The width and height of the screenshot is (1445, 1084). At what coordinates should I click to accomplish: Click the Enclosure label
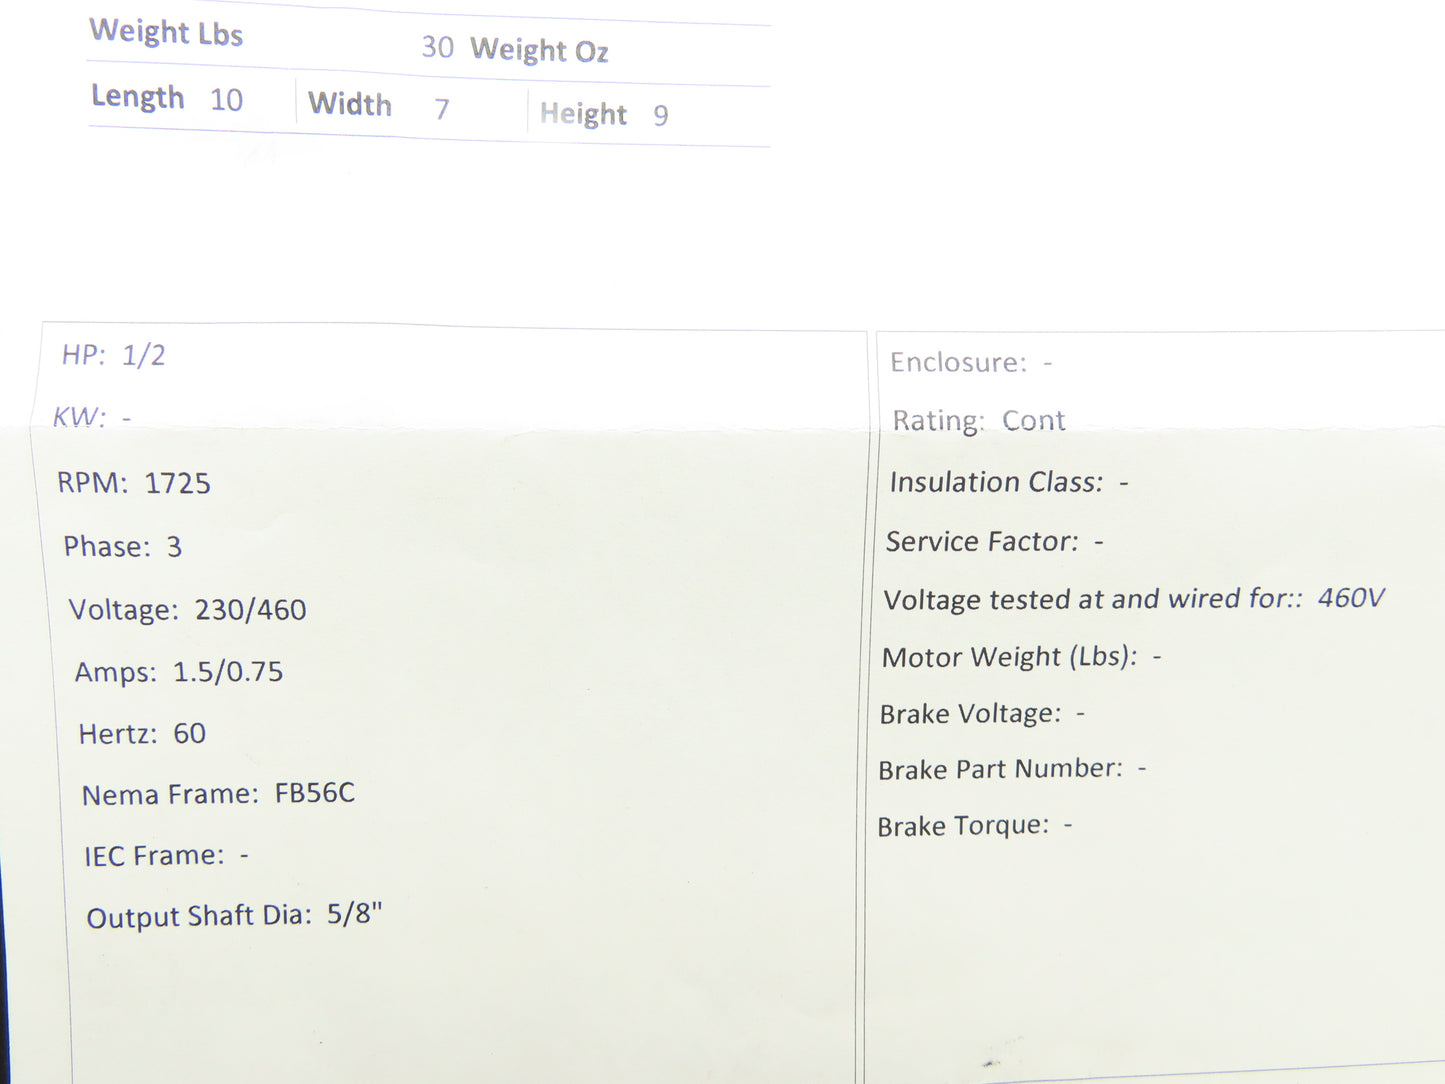(958, 362)
